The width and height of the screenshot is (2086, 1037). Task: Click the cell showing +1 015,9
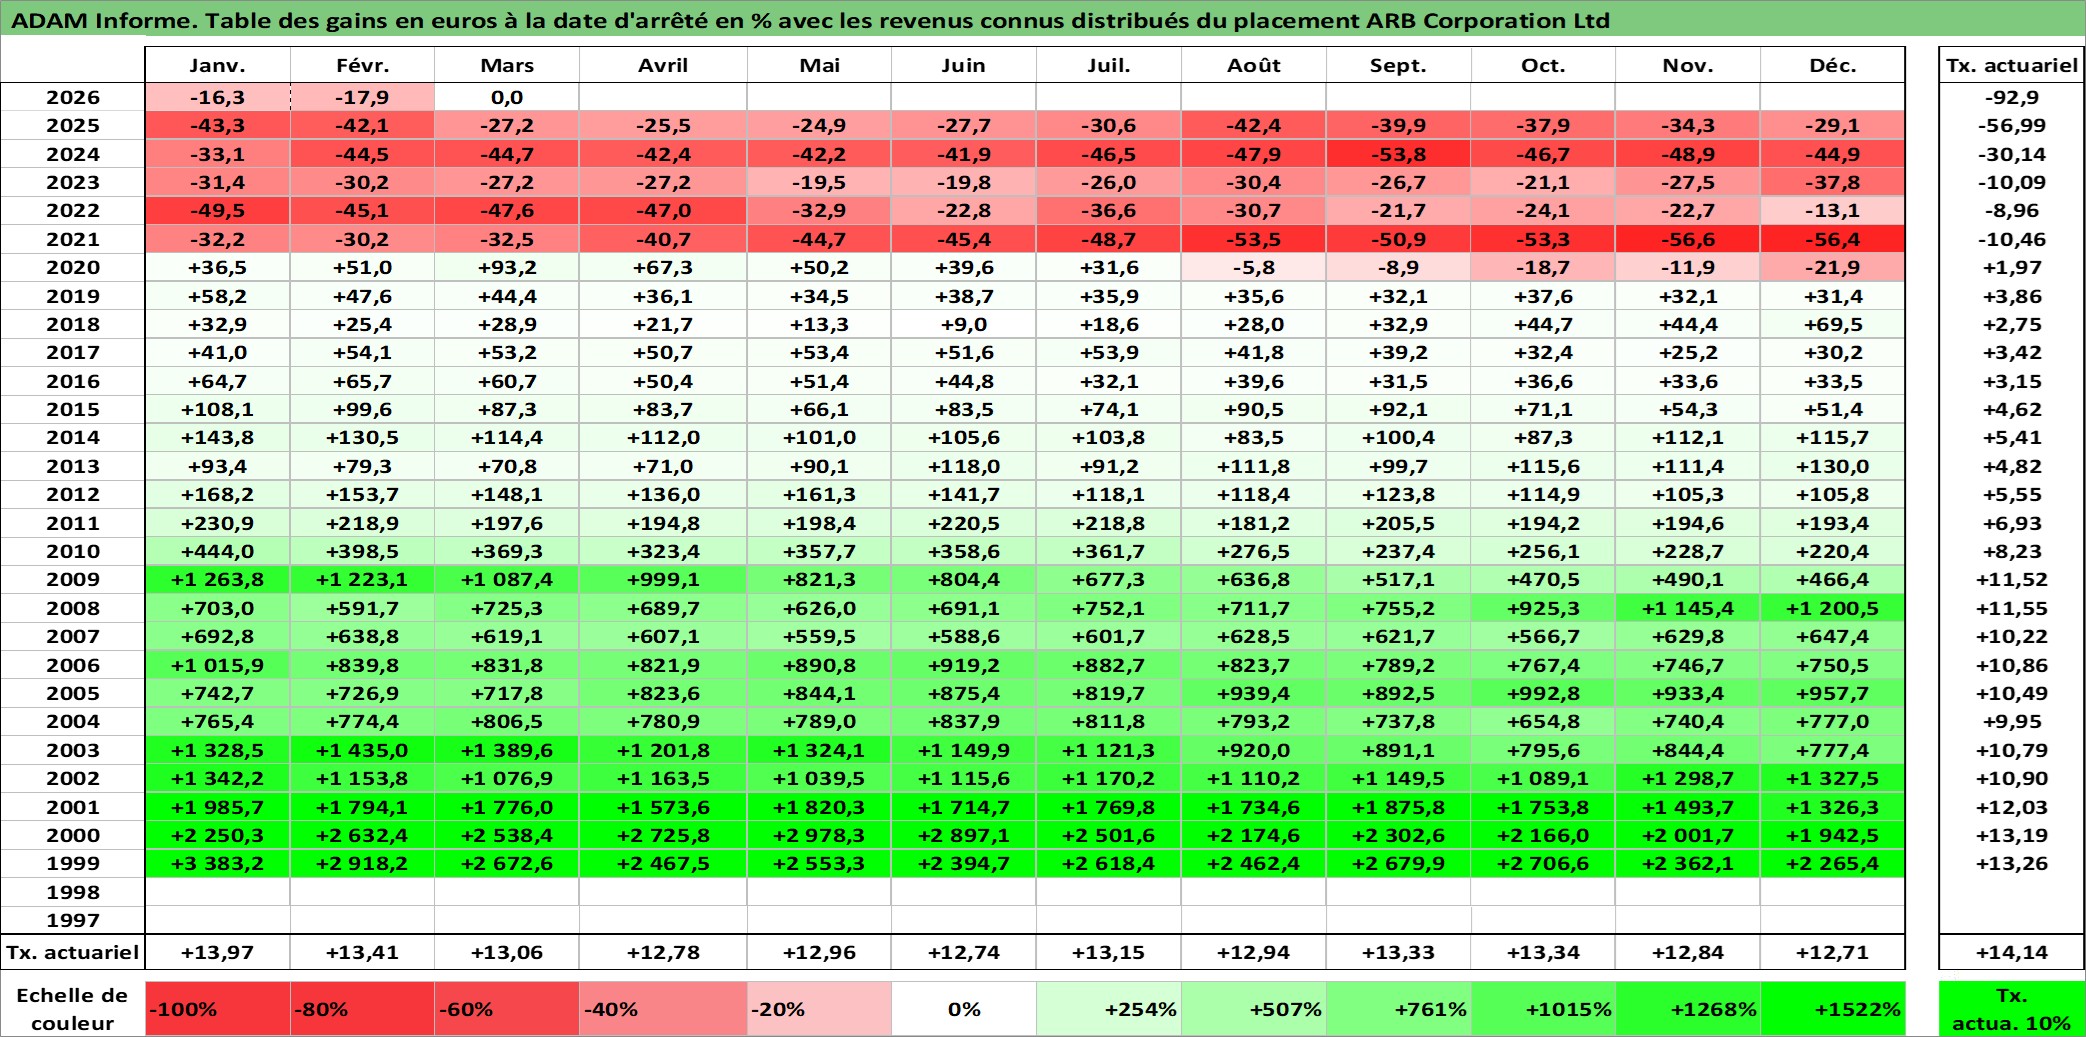[x=217, y=665]
